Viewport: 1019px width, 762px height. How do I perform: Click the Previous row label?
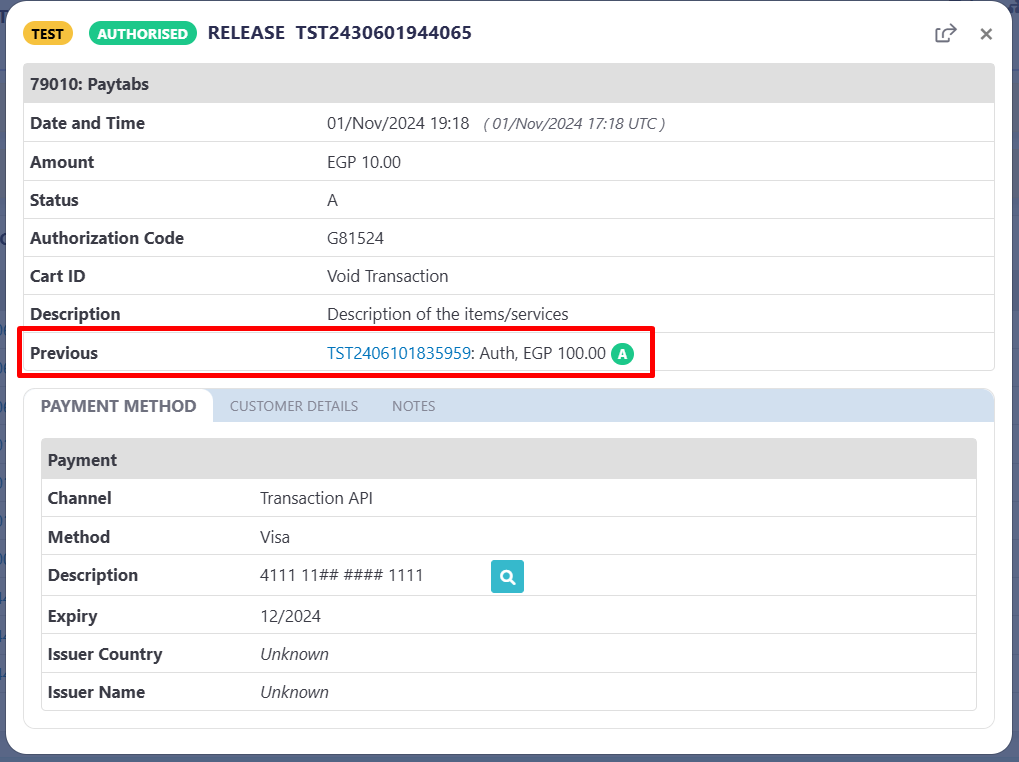click(64, 353)
